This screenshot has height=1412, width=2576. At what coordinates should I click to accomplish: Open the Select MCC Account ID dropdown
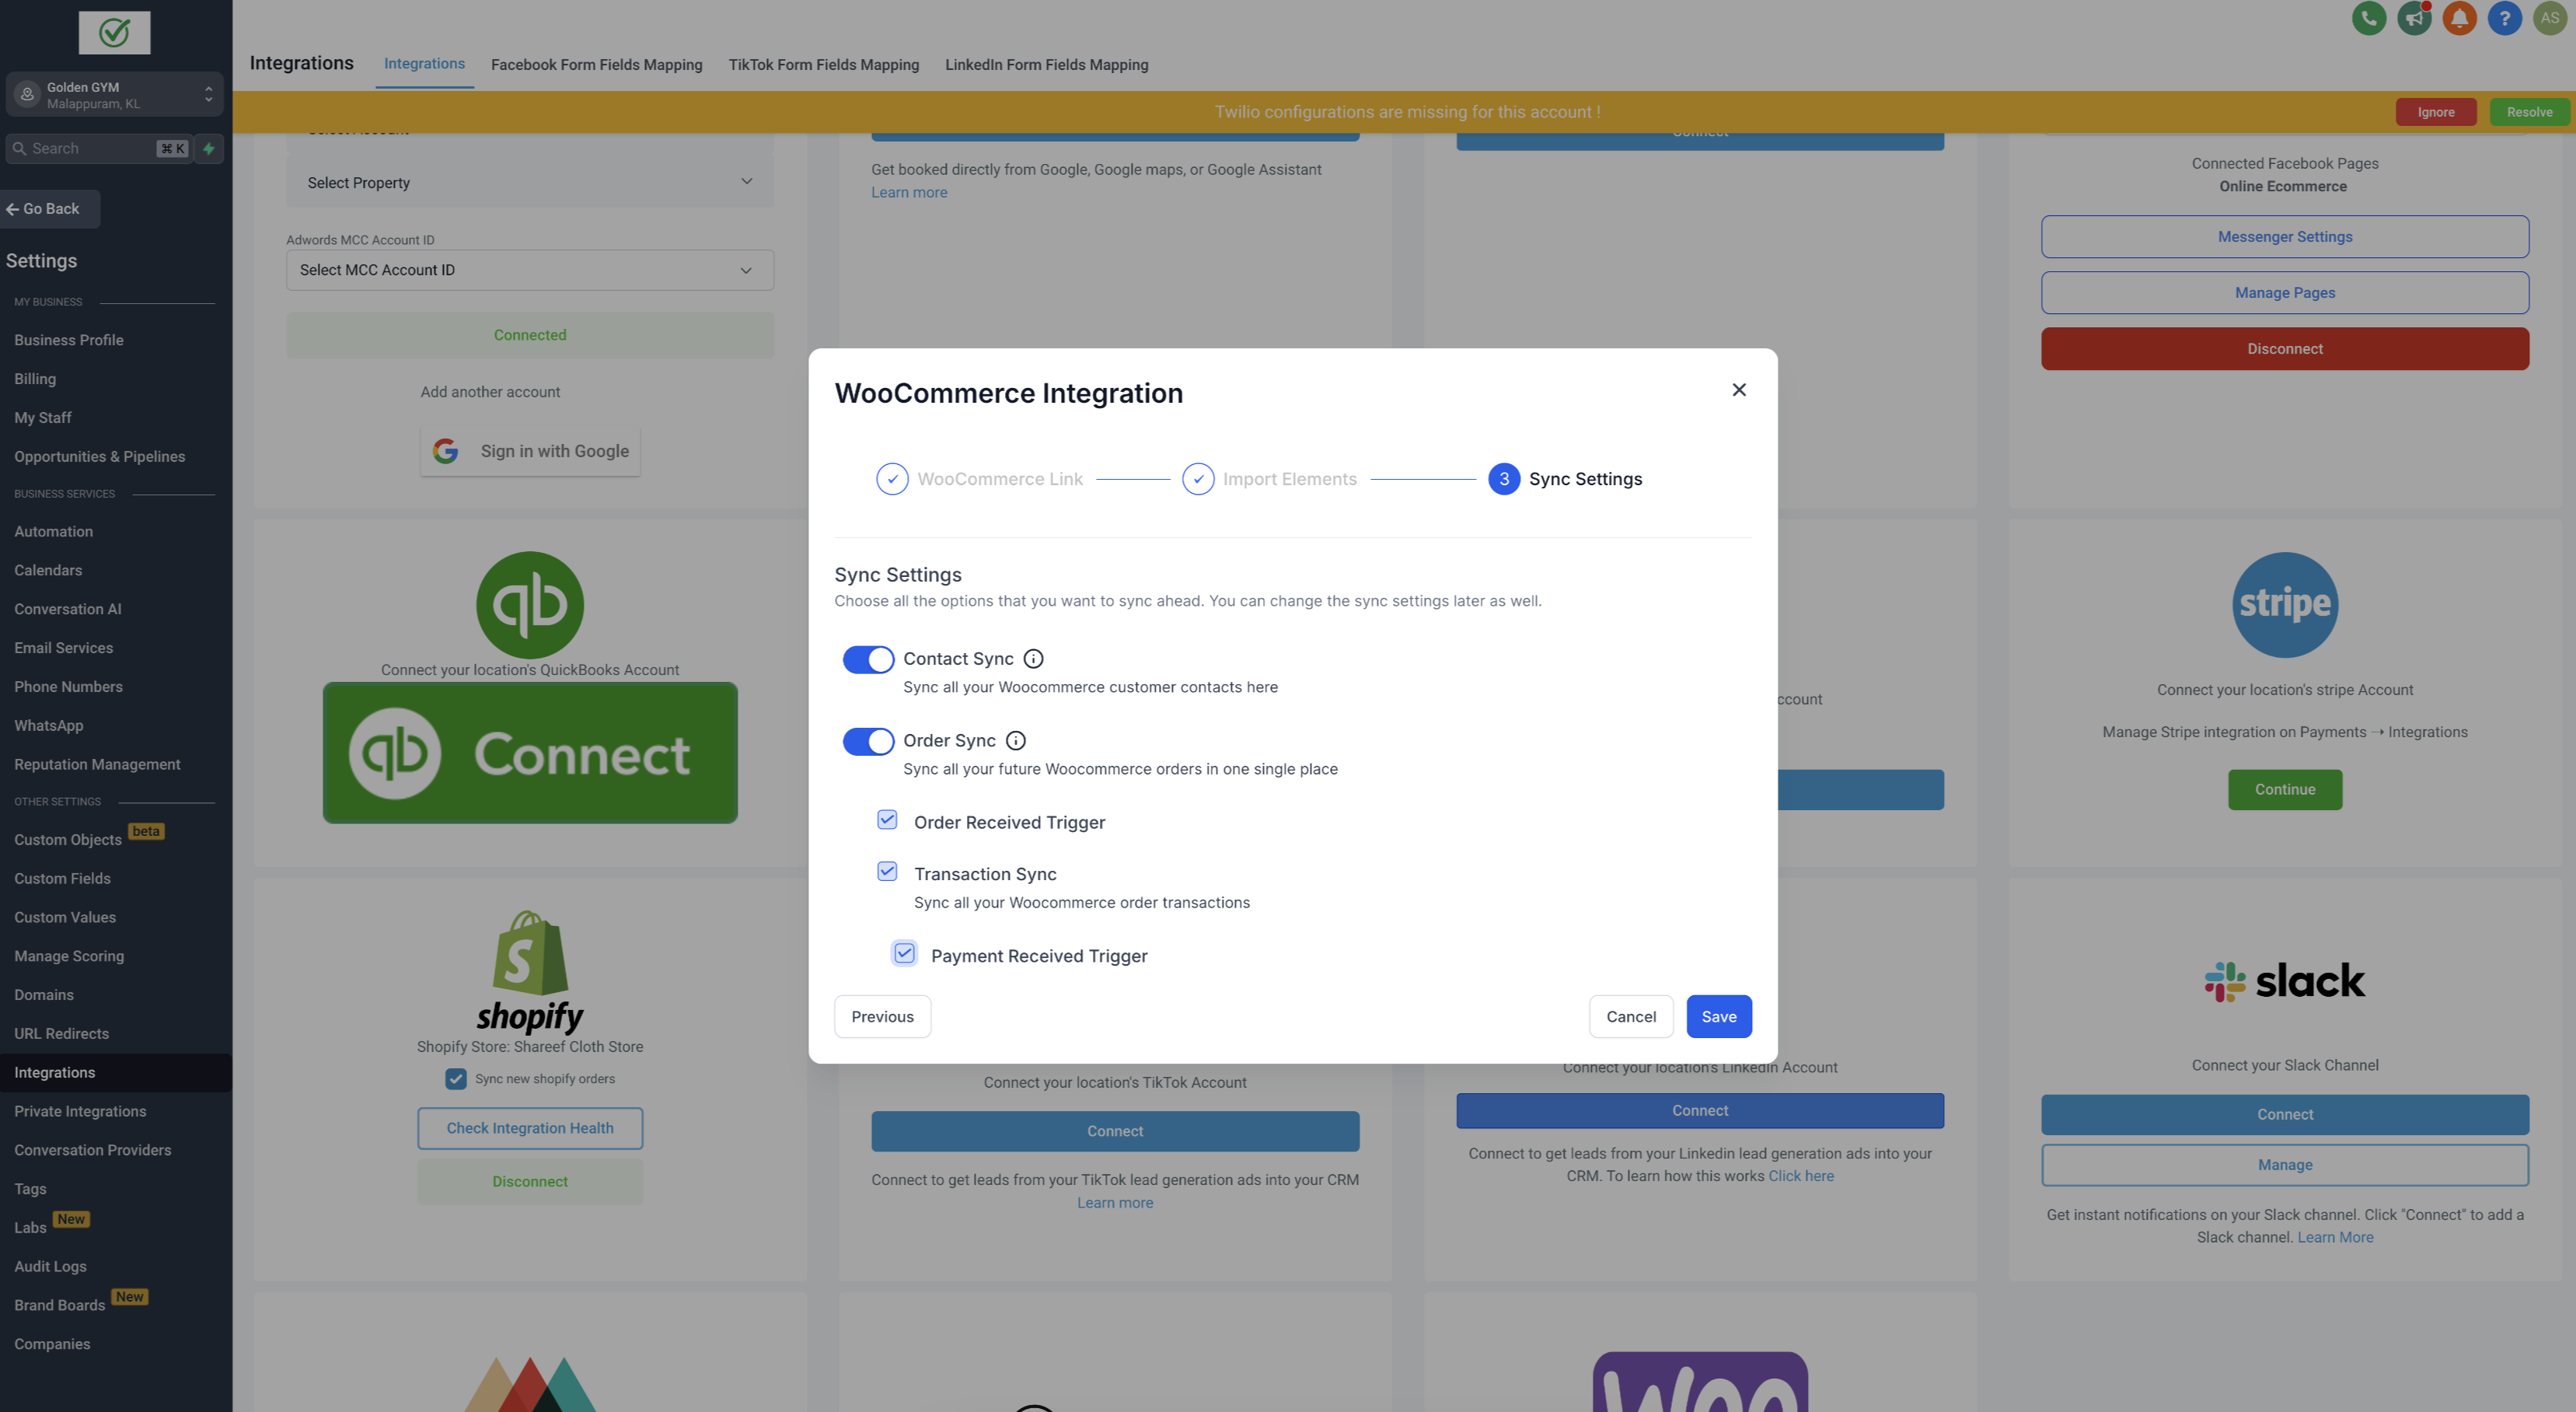(x=529, y=270)
